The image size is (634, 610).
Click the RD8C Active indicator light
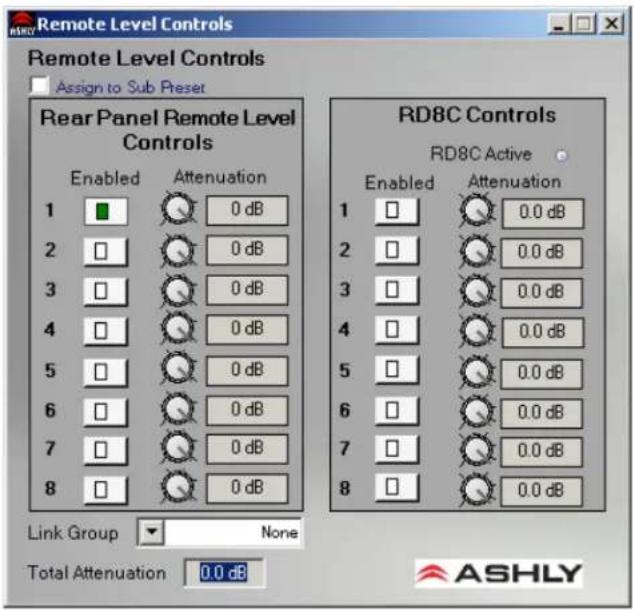click(561, 156)
